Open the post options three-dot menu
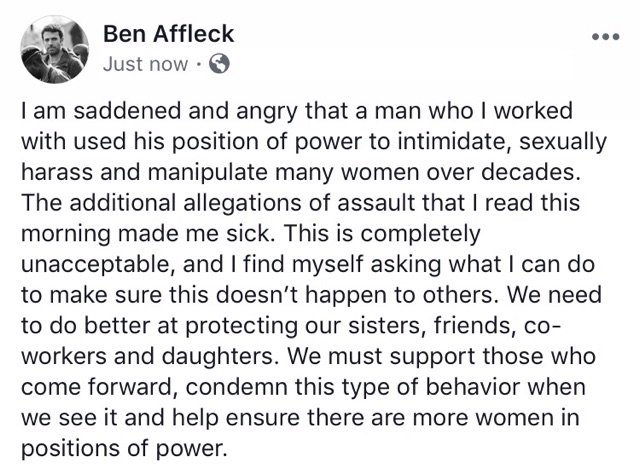 [606, 37]
